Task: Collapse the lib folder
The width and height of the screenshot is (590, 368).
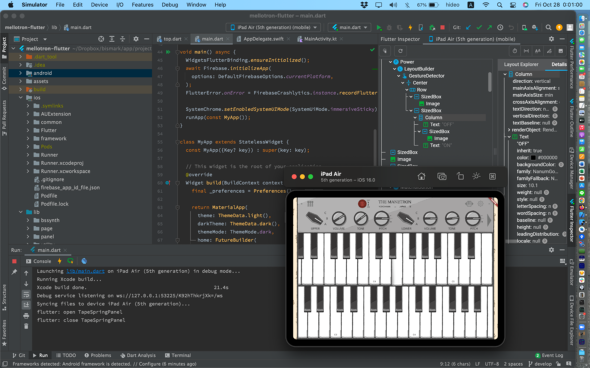Action: (21, 212)
